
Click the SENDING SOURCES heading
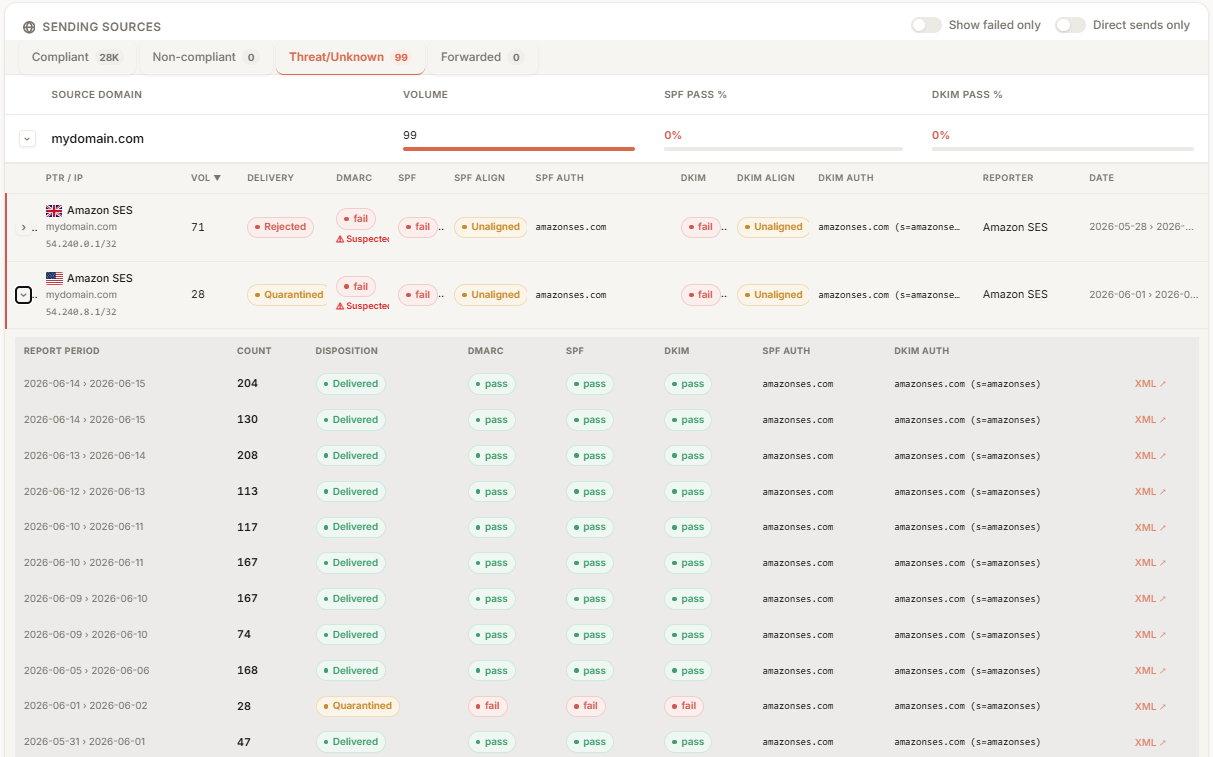pos(101,27)
